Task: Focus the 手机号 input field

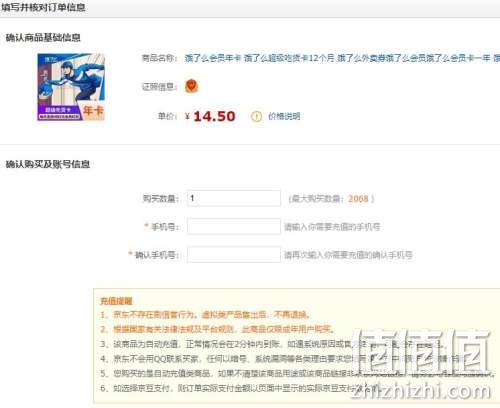Action: click(x=234, y=227)
